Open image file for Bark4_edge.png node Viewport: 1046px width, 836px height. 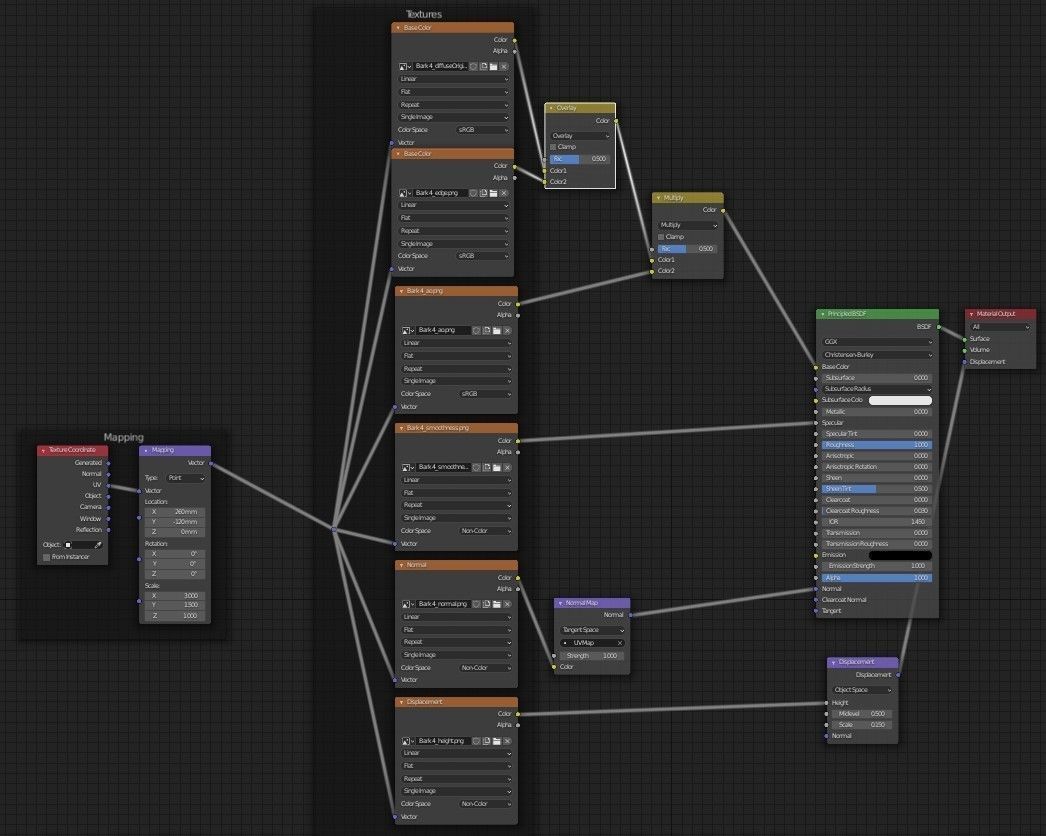point(494,193)
